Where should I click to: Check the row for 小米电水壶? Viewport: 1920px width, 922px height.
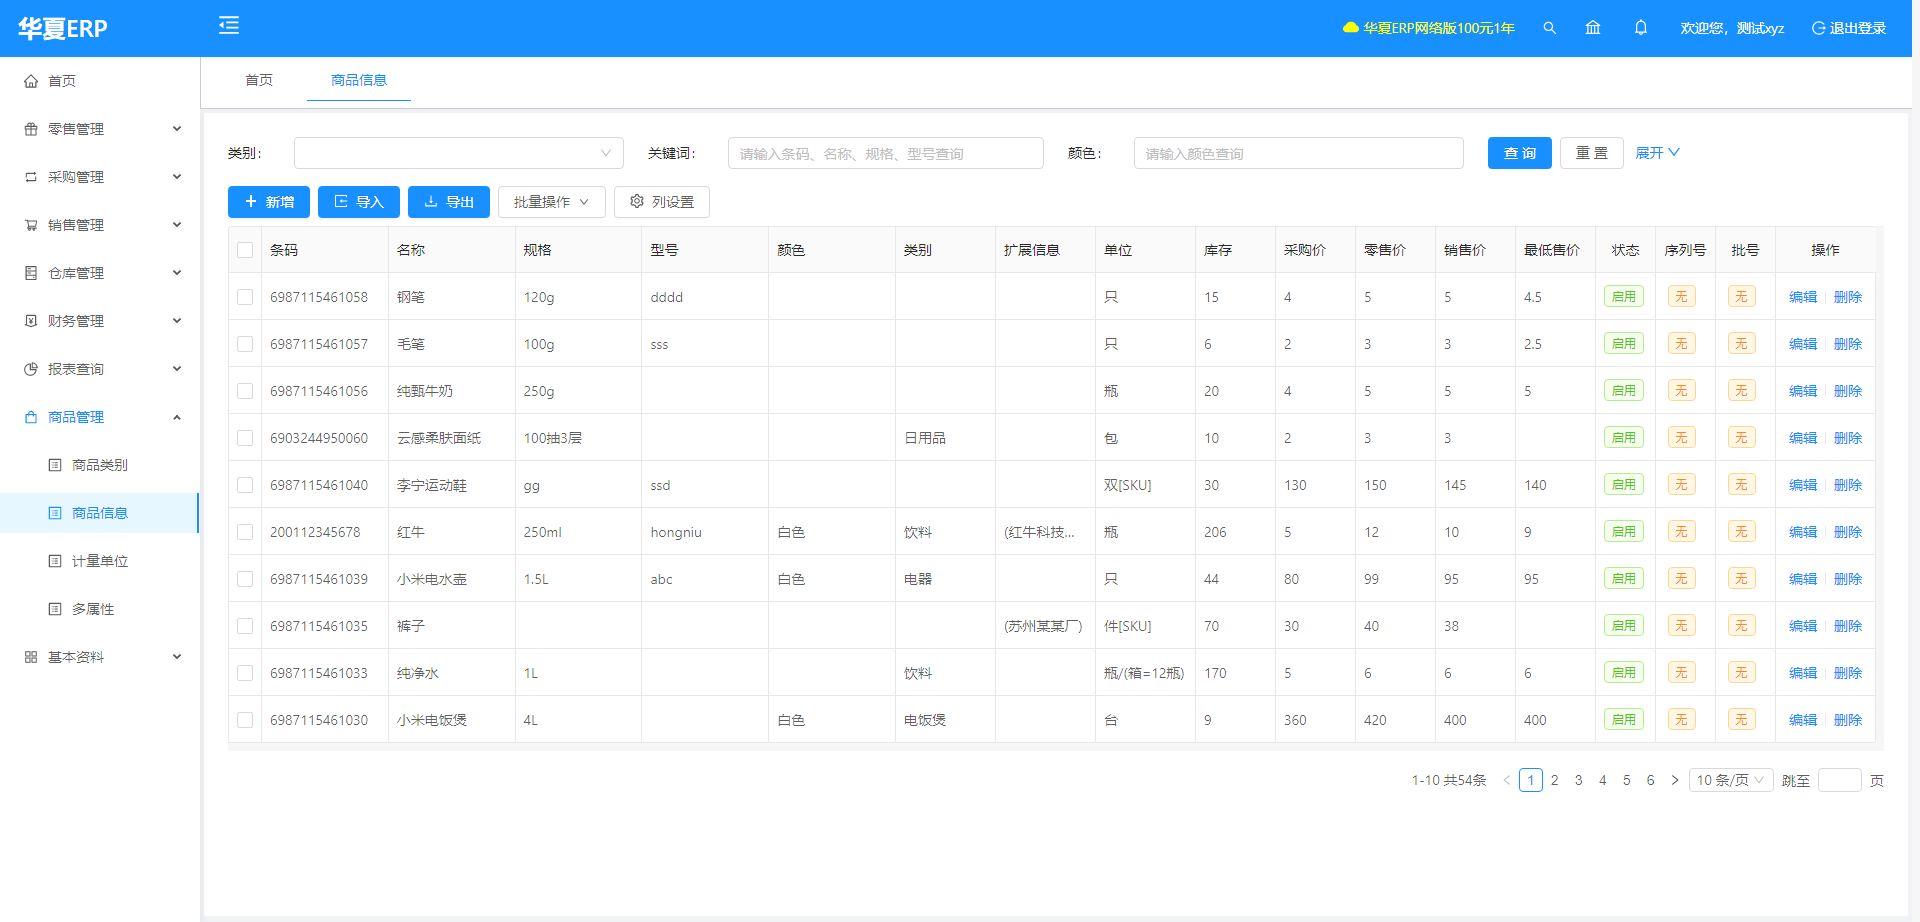pyautogui.click(x=245, y=579)
